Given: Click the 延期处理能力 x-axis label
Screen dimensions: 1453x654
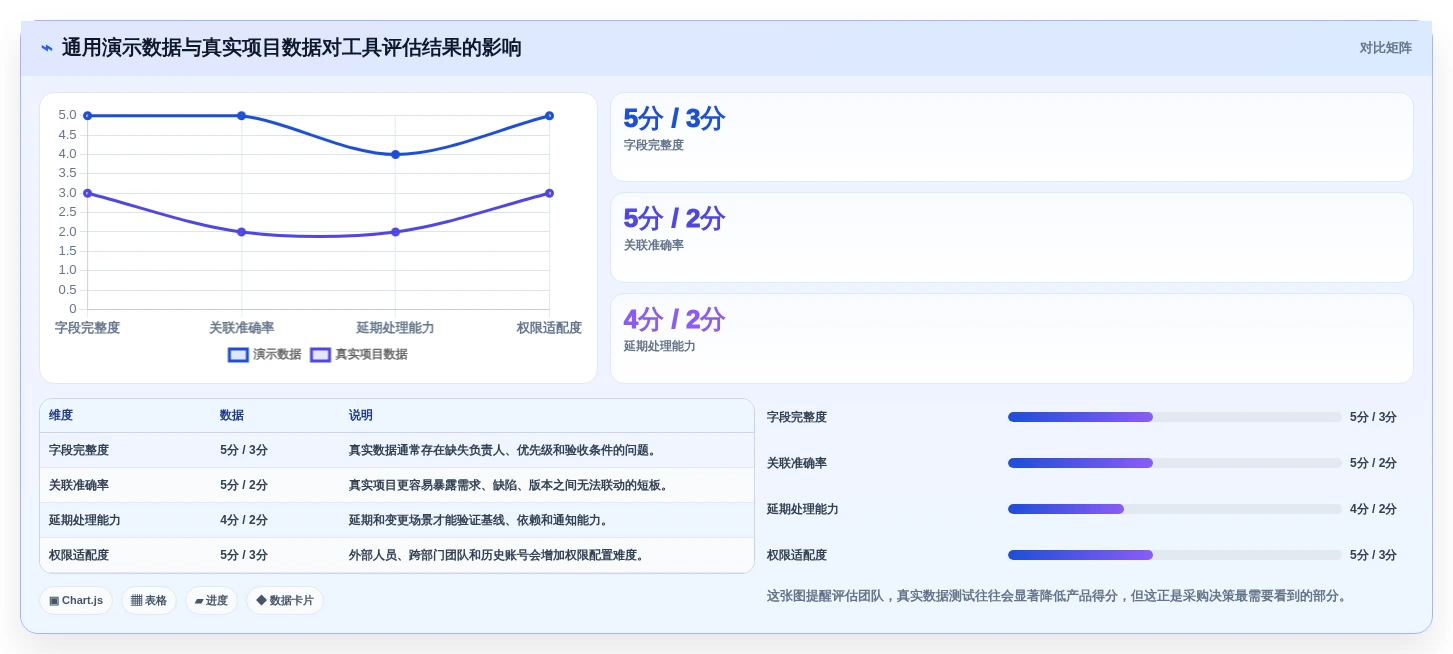Looking at the screenshot, I should point(395,328).
